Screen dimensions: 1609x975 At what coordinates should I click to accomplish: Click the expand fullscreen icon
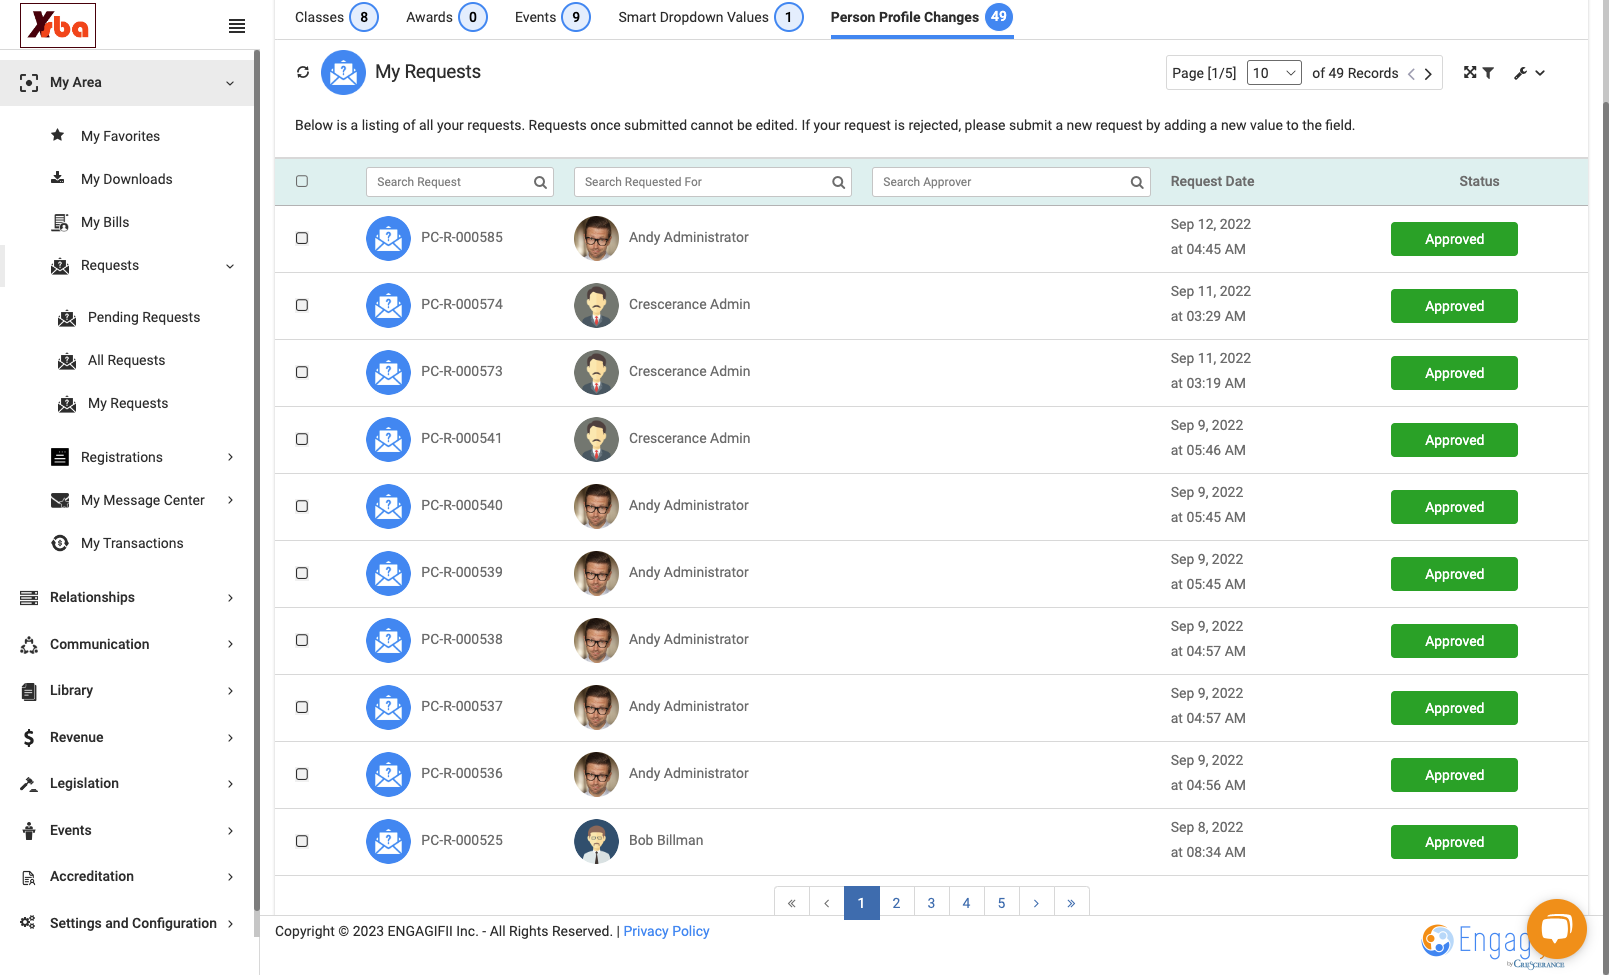click(1470, 72)
